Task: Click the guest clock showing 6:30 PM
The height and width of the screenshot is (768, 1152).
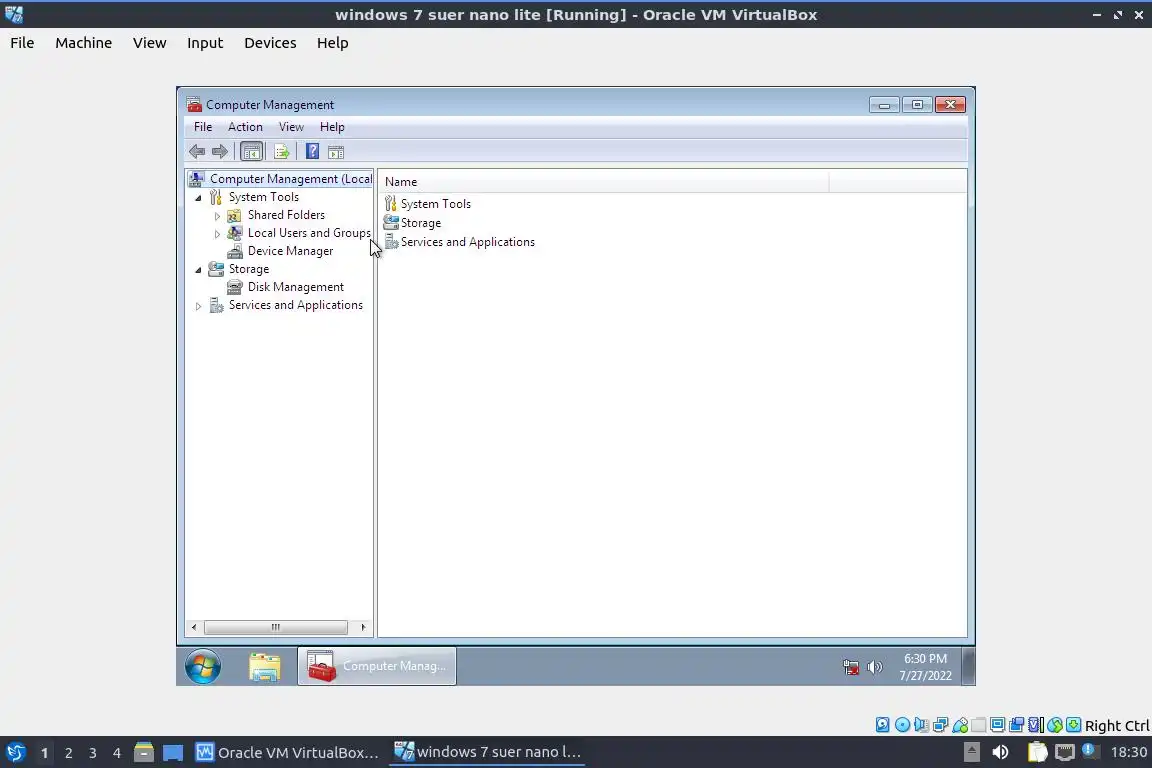Action: pyautogui.click(x=925, y=667)
